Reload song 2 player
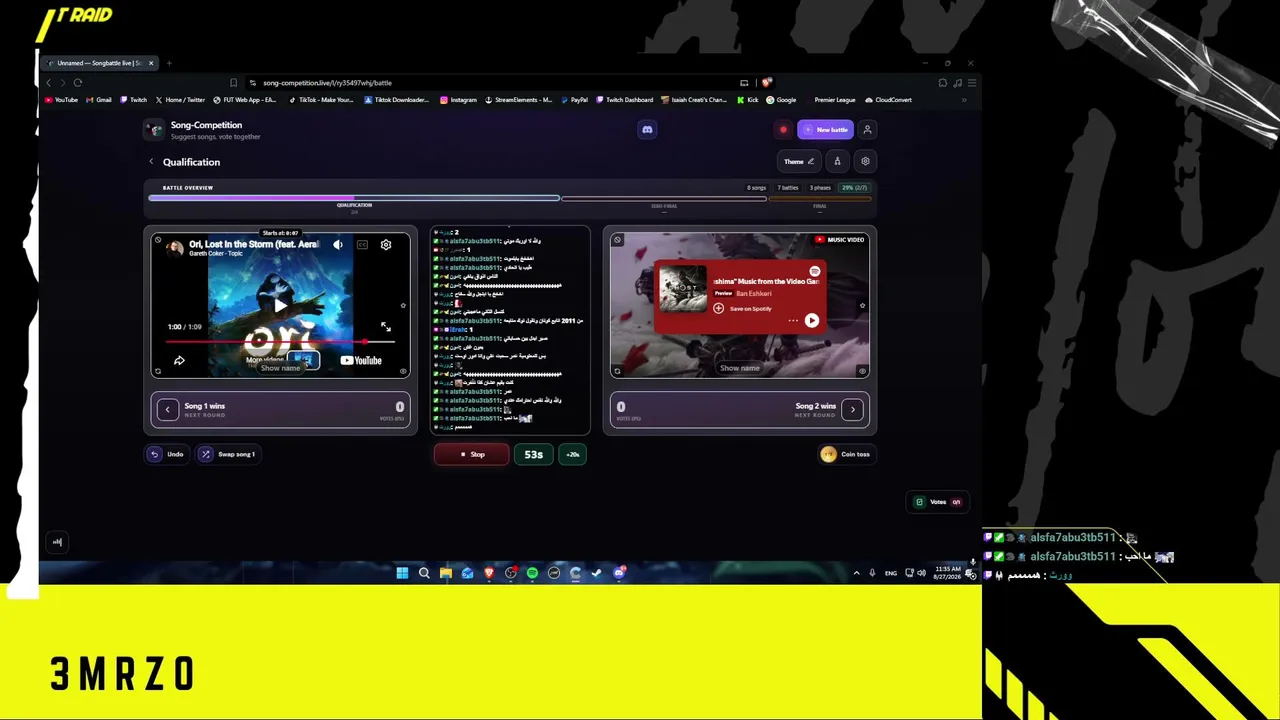This screenshot has height=720, width=1280. (x=617, y=371)
